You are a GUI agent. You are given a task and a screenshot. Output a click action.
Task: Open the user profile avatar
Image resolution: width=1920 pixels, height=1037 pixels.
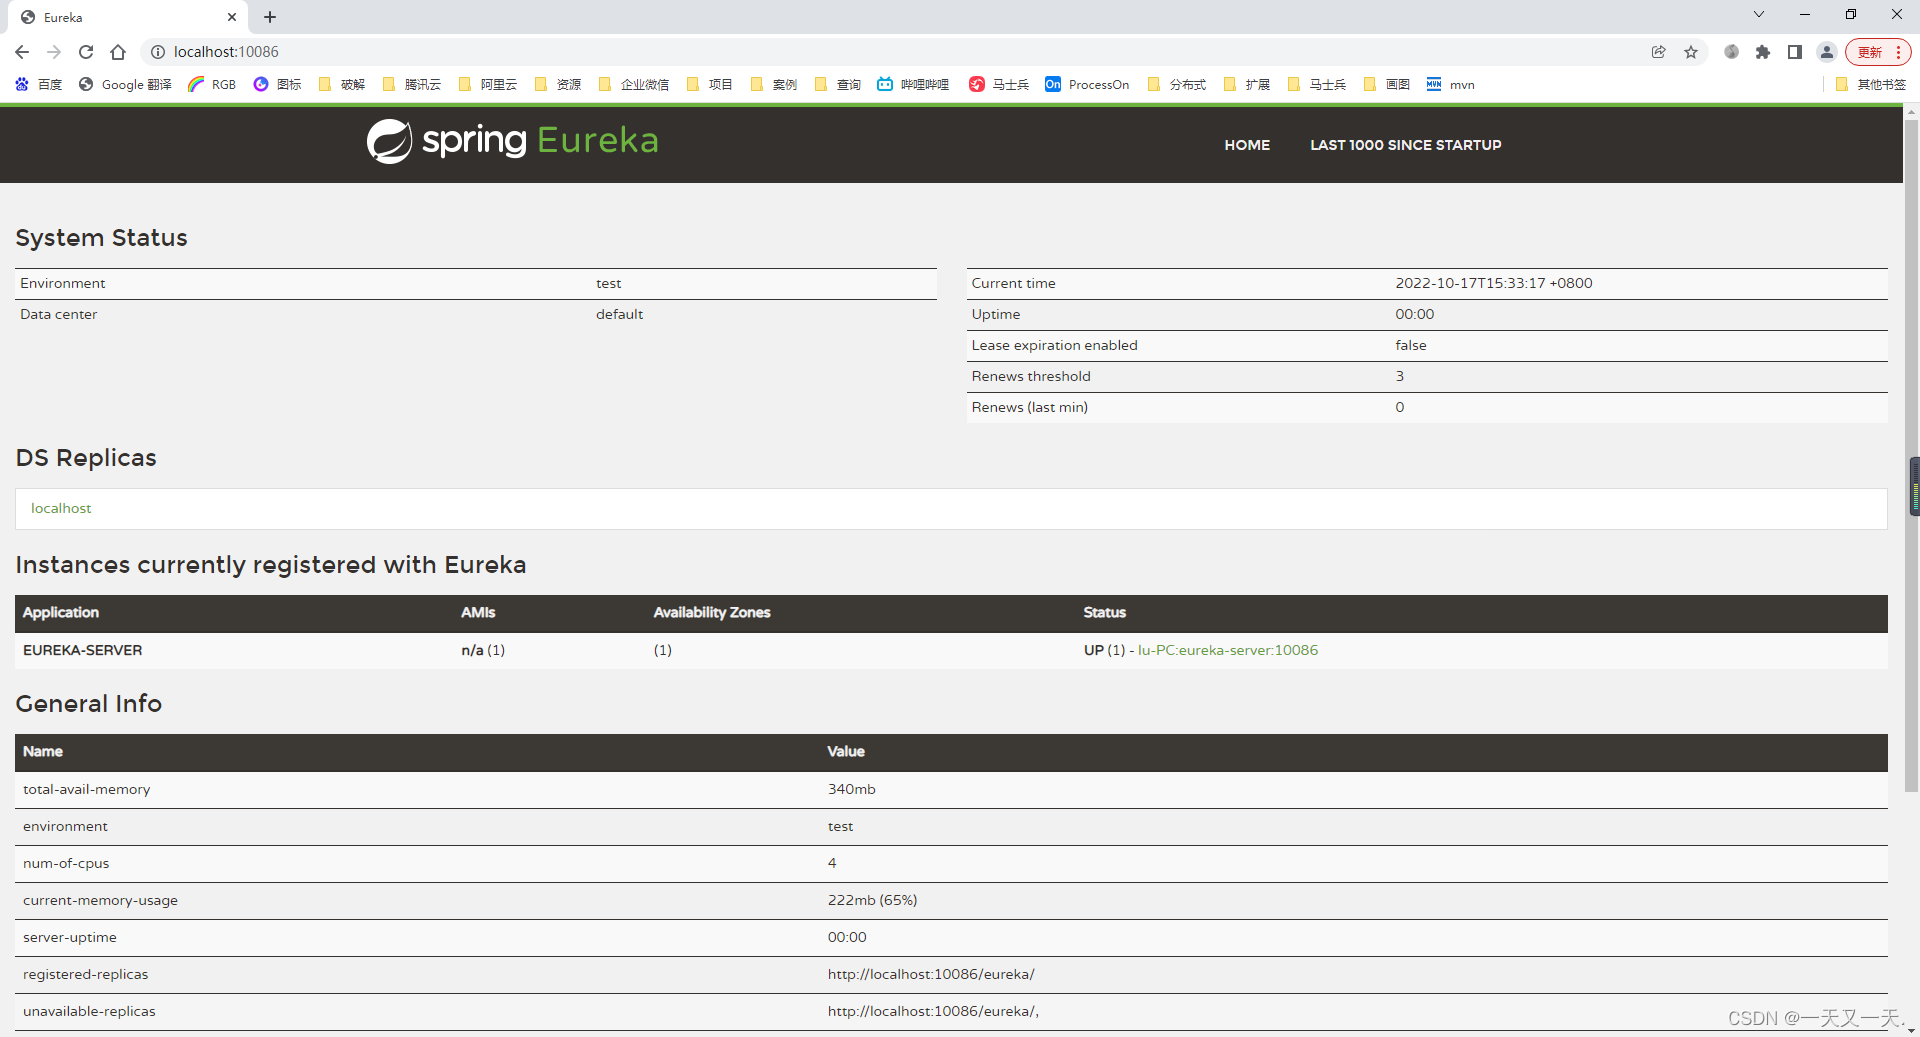click(x=1827, y=52)
